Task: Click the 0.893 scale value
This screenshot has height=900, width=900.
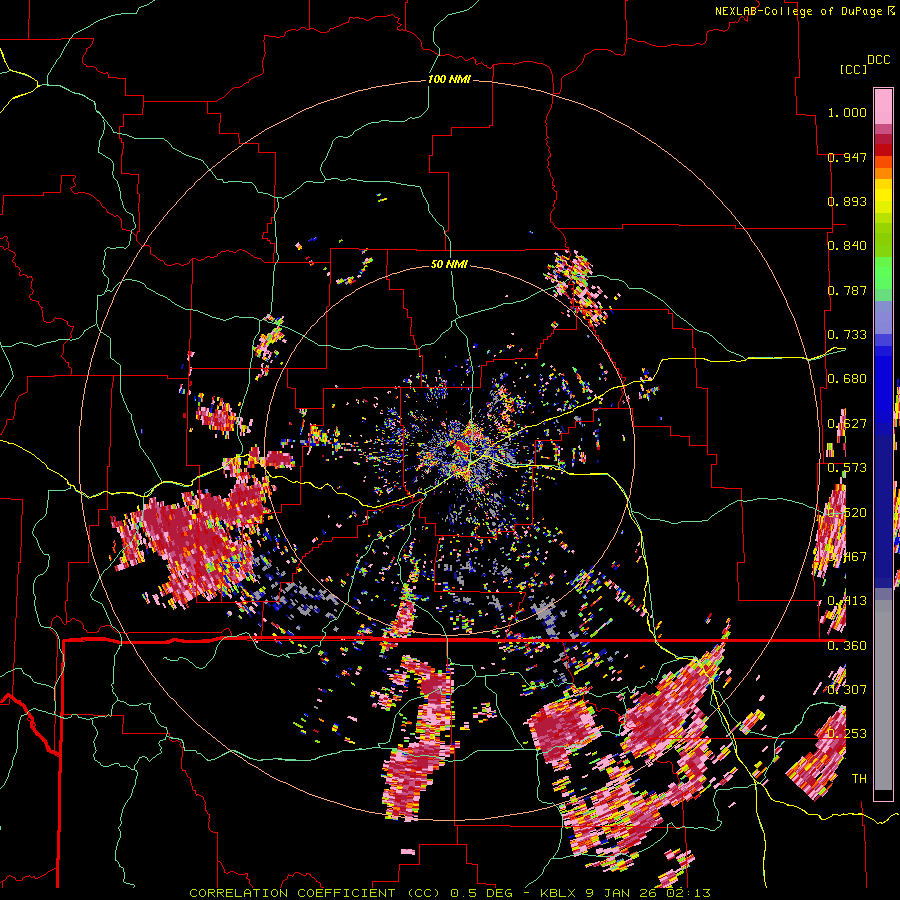Action: click(x=847, y=201)
